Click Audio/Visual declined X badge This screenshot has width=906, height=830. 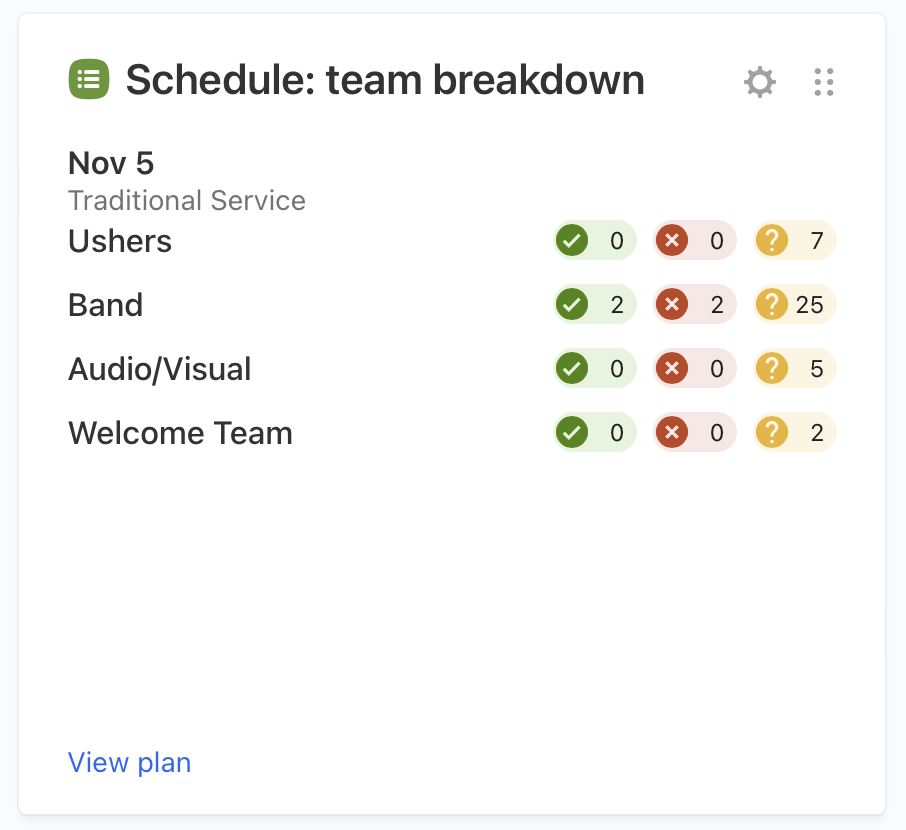pyautogui.click(x=695, y=369)
